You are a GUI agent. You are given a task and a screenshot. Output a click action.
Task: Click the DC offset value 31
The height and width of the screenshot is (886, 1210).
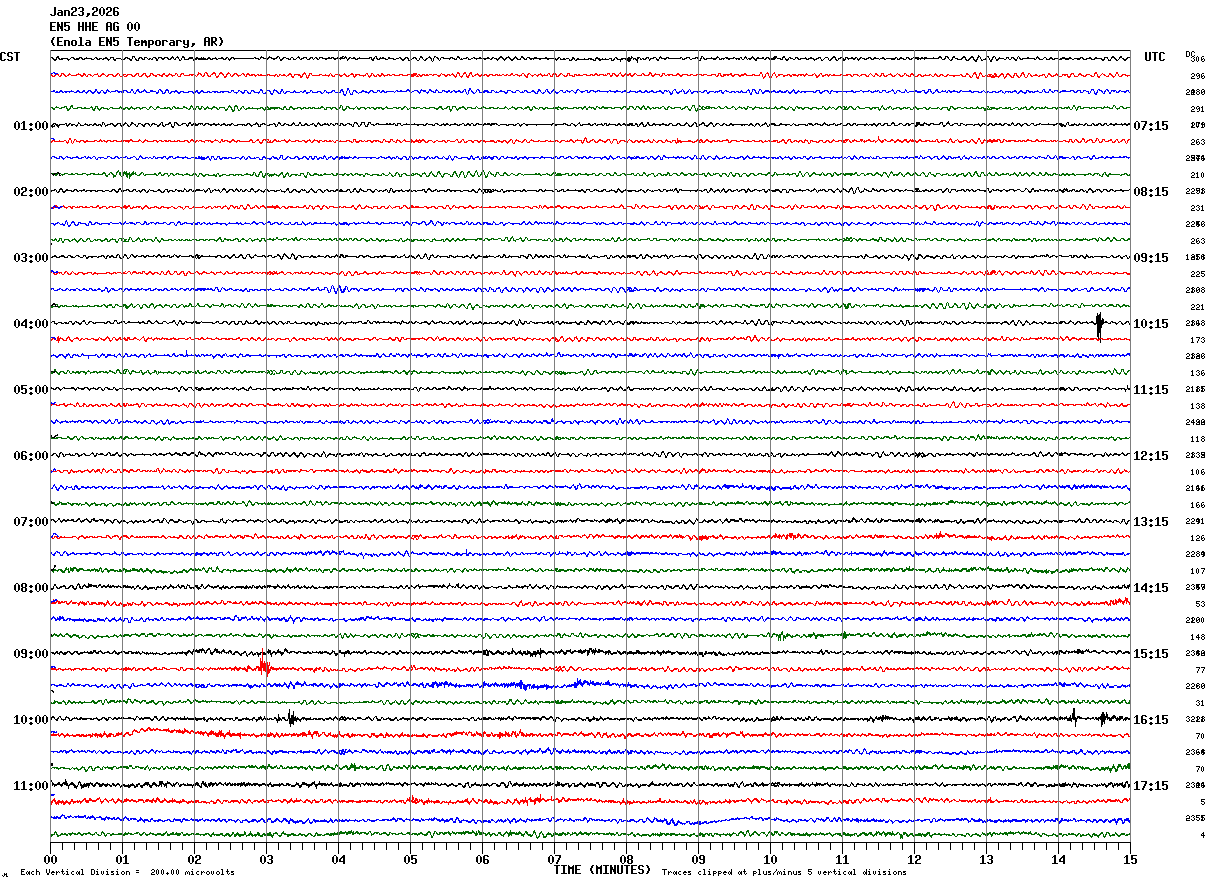point(1199,703)
